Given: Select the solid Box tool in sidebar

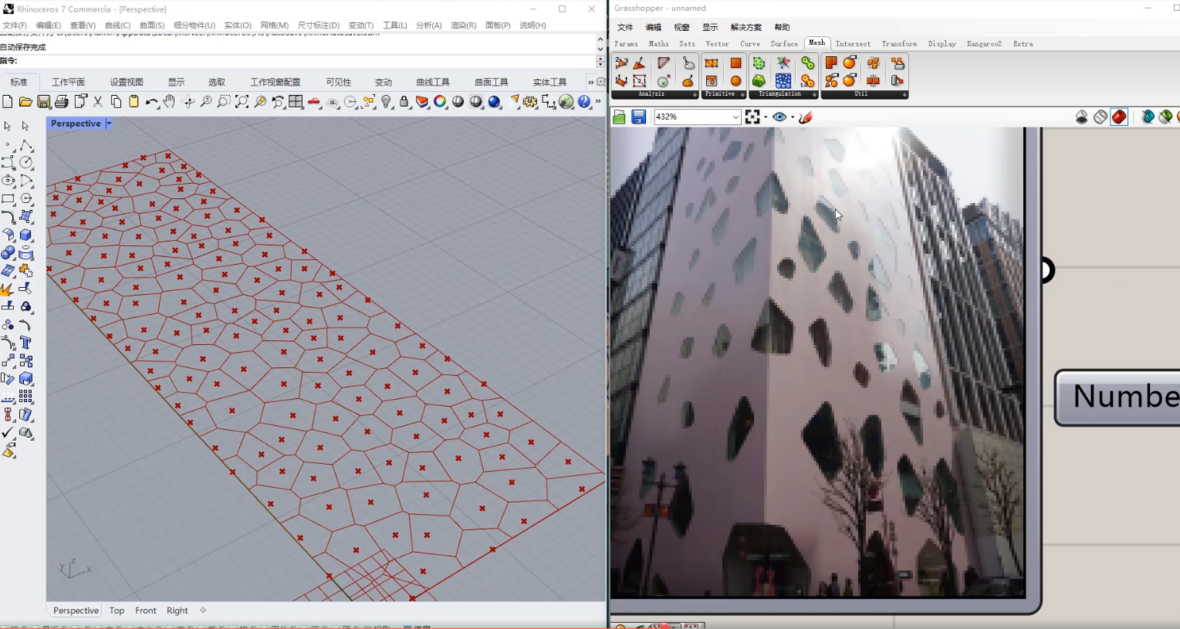Looking at the screenshot, I should tap(26, 235).
